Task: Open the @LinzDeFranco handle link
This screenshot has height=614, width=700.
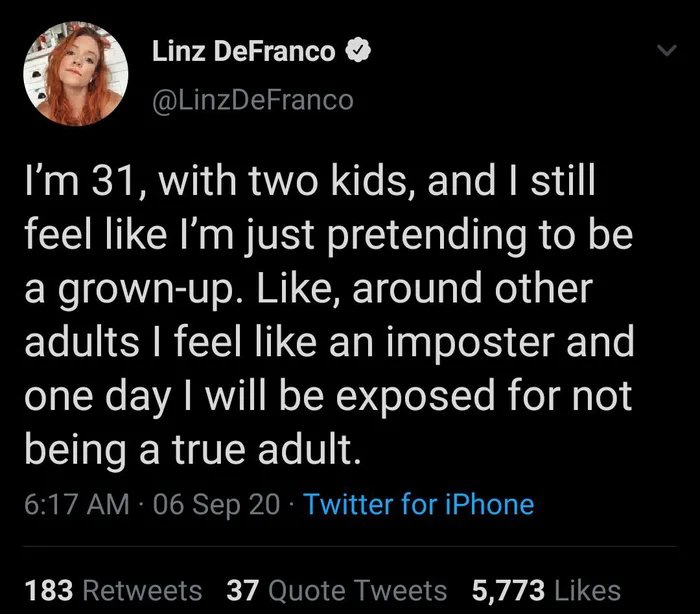Action: pyautogui.click(x=252, y=100)
